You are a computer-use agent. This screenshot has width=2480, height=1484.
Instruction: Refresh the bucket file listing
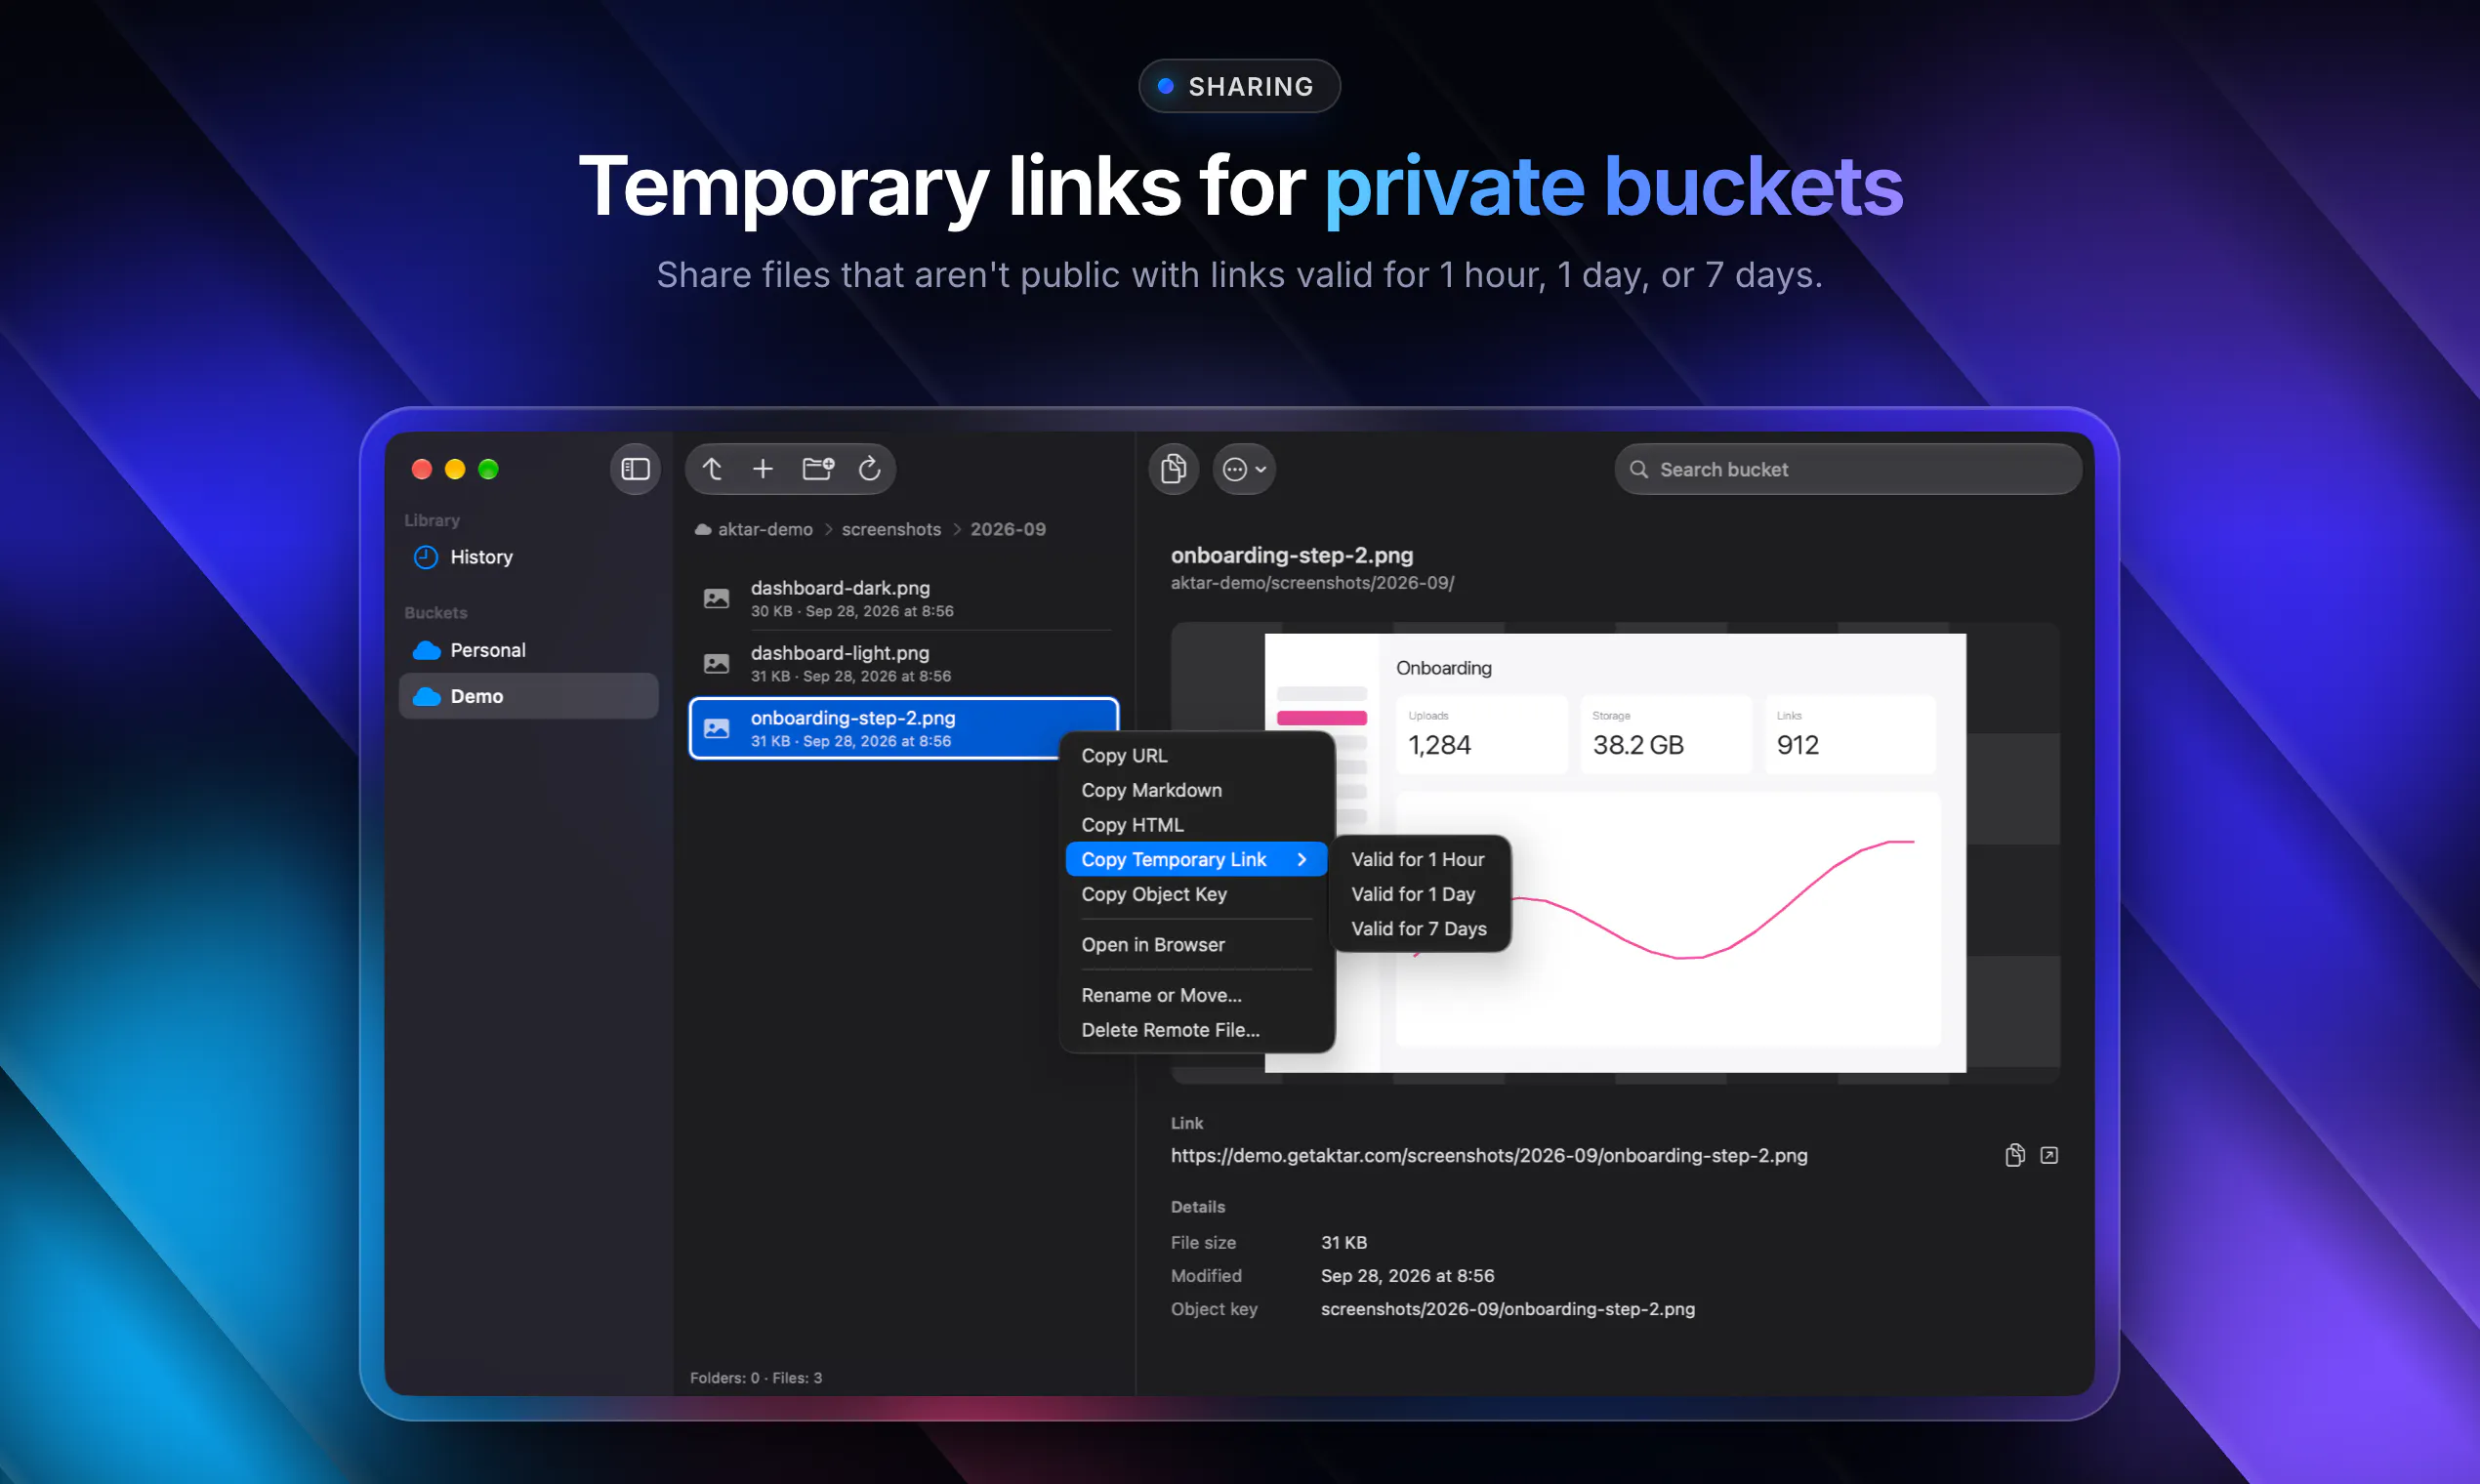(870, 469)
